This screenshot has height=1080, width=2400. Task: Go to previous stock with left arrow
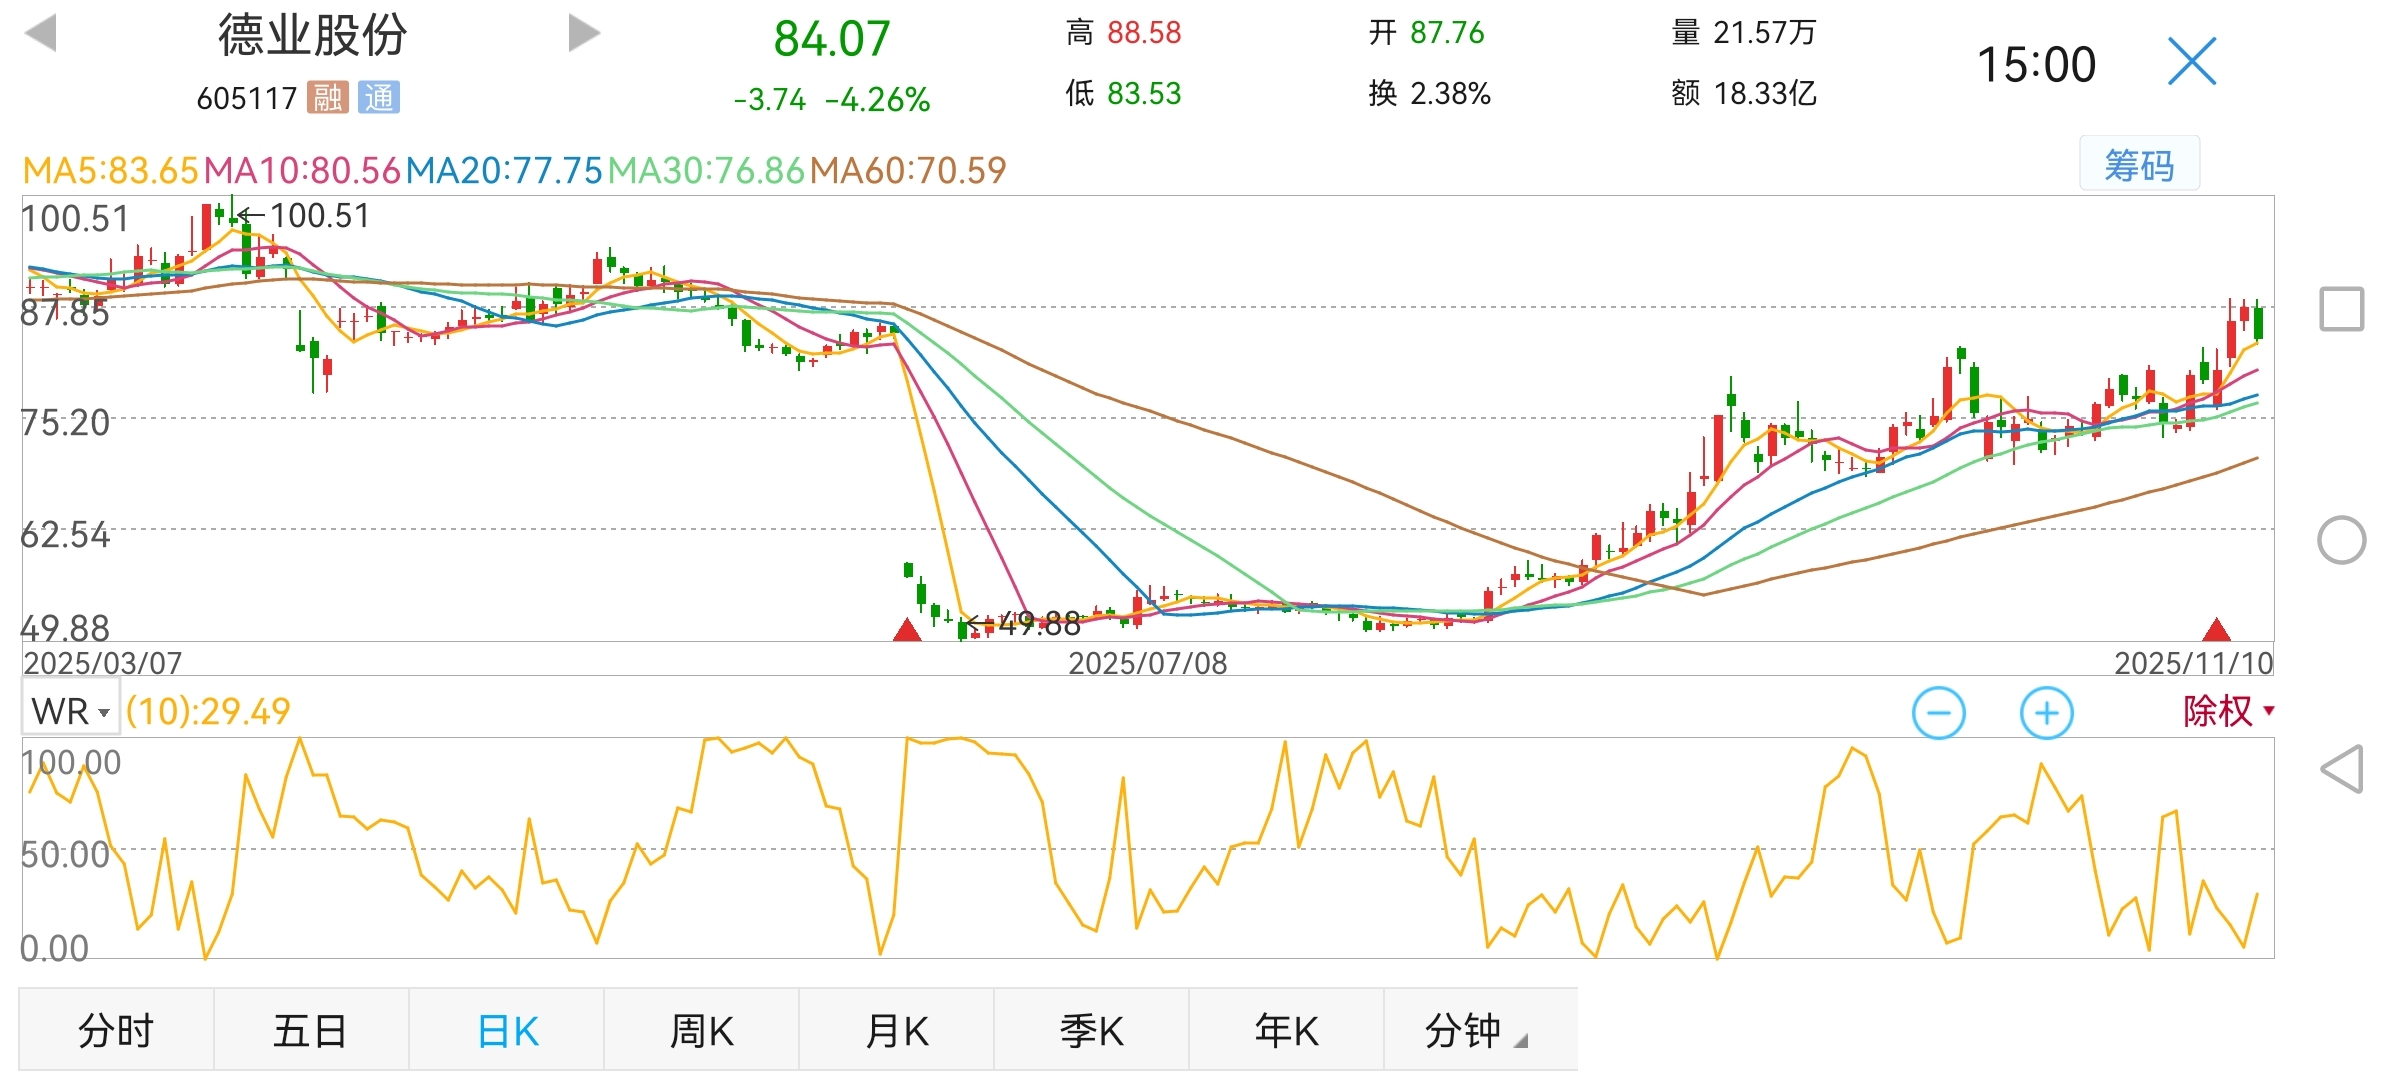click(41, 33)
